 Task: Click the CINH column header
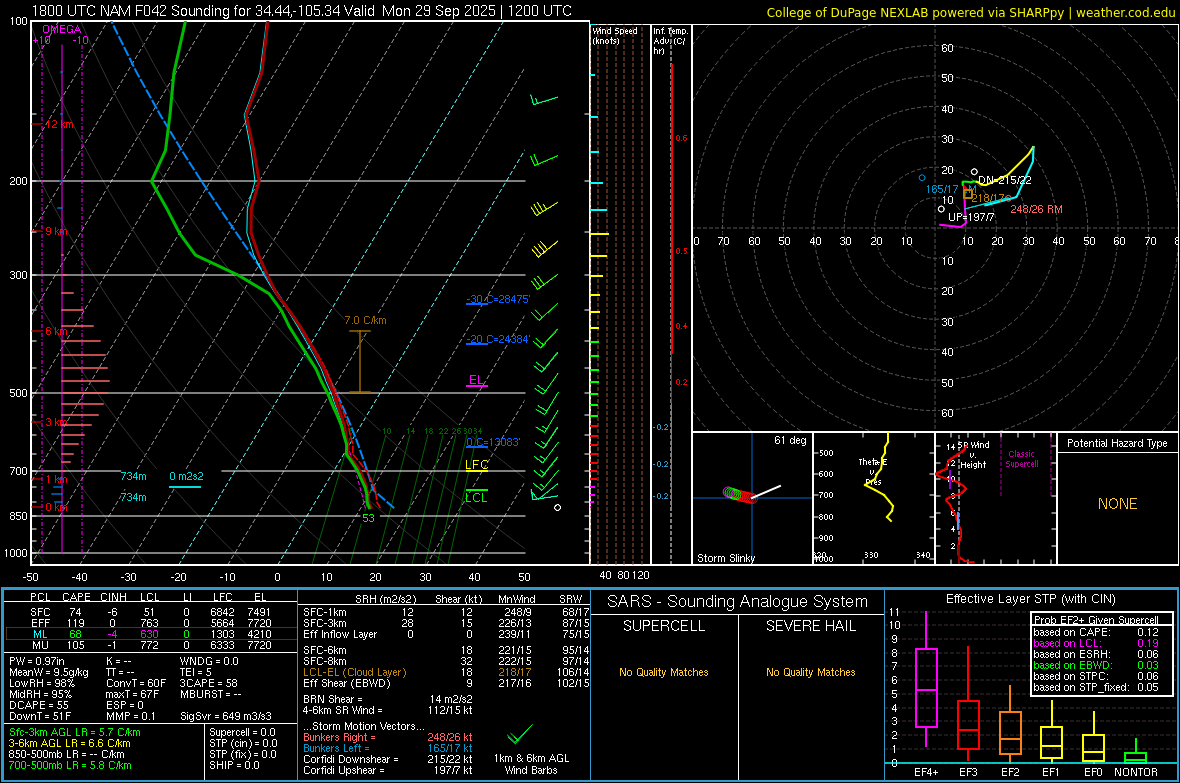114,597
